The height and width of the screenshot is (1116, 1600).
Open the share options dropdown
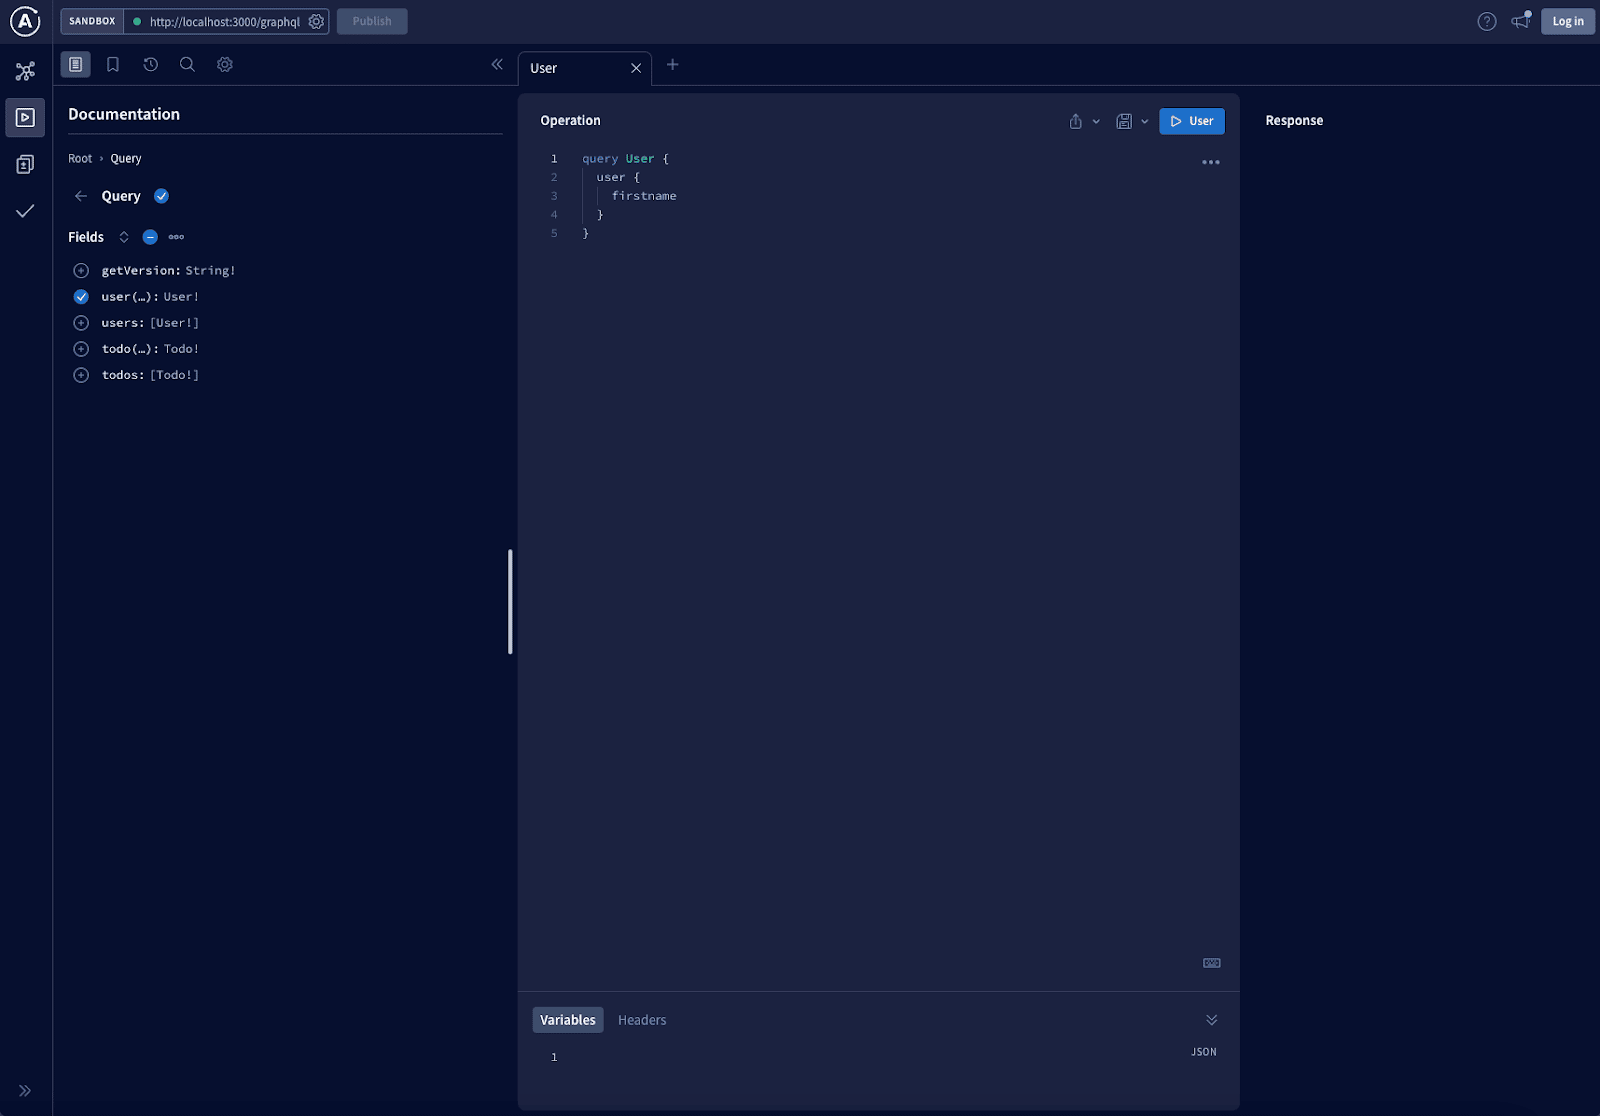point(1094,121)
